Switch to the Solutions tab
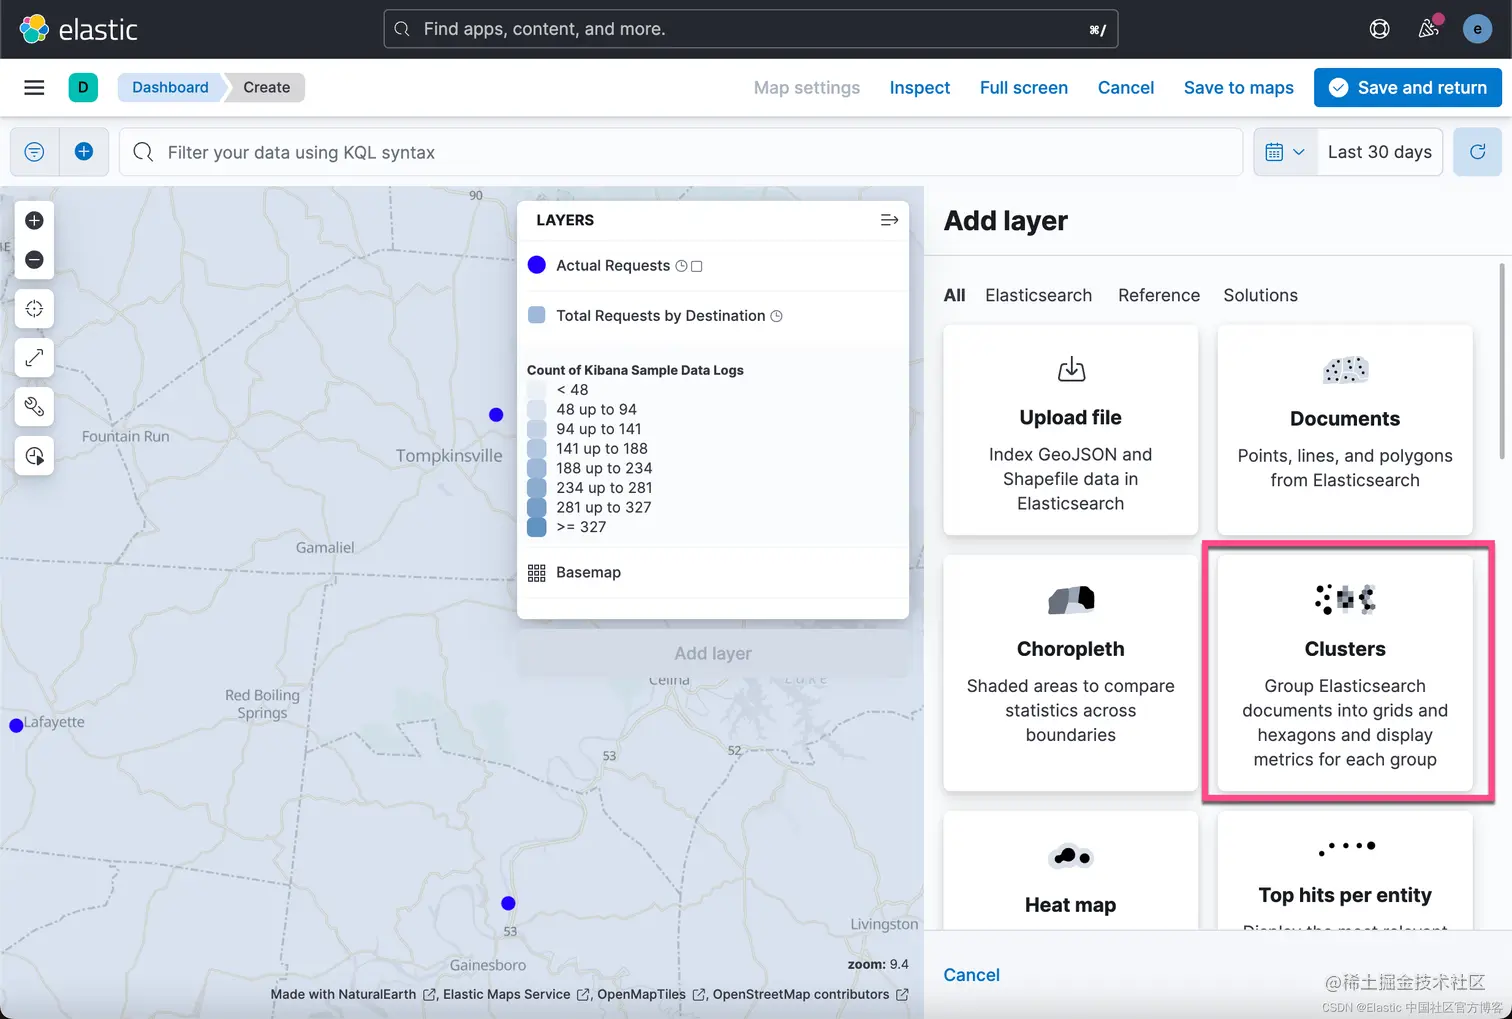This screenshot has width=1512, height=1019. click(x=1260, y=295)
